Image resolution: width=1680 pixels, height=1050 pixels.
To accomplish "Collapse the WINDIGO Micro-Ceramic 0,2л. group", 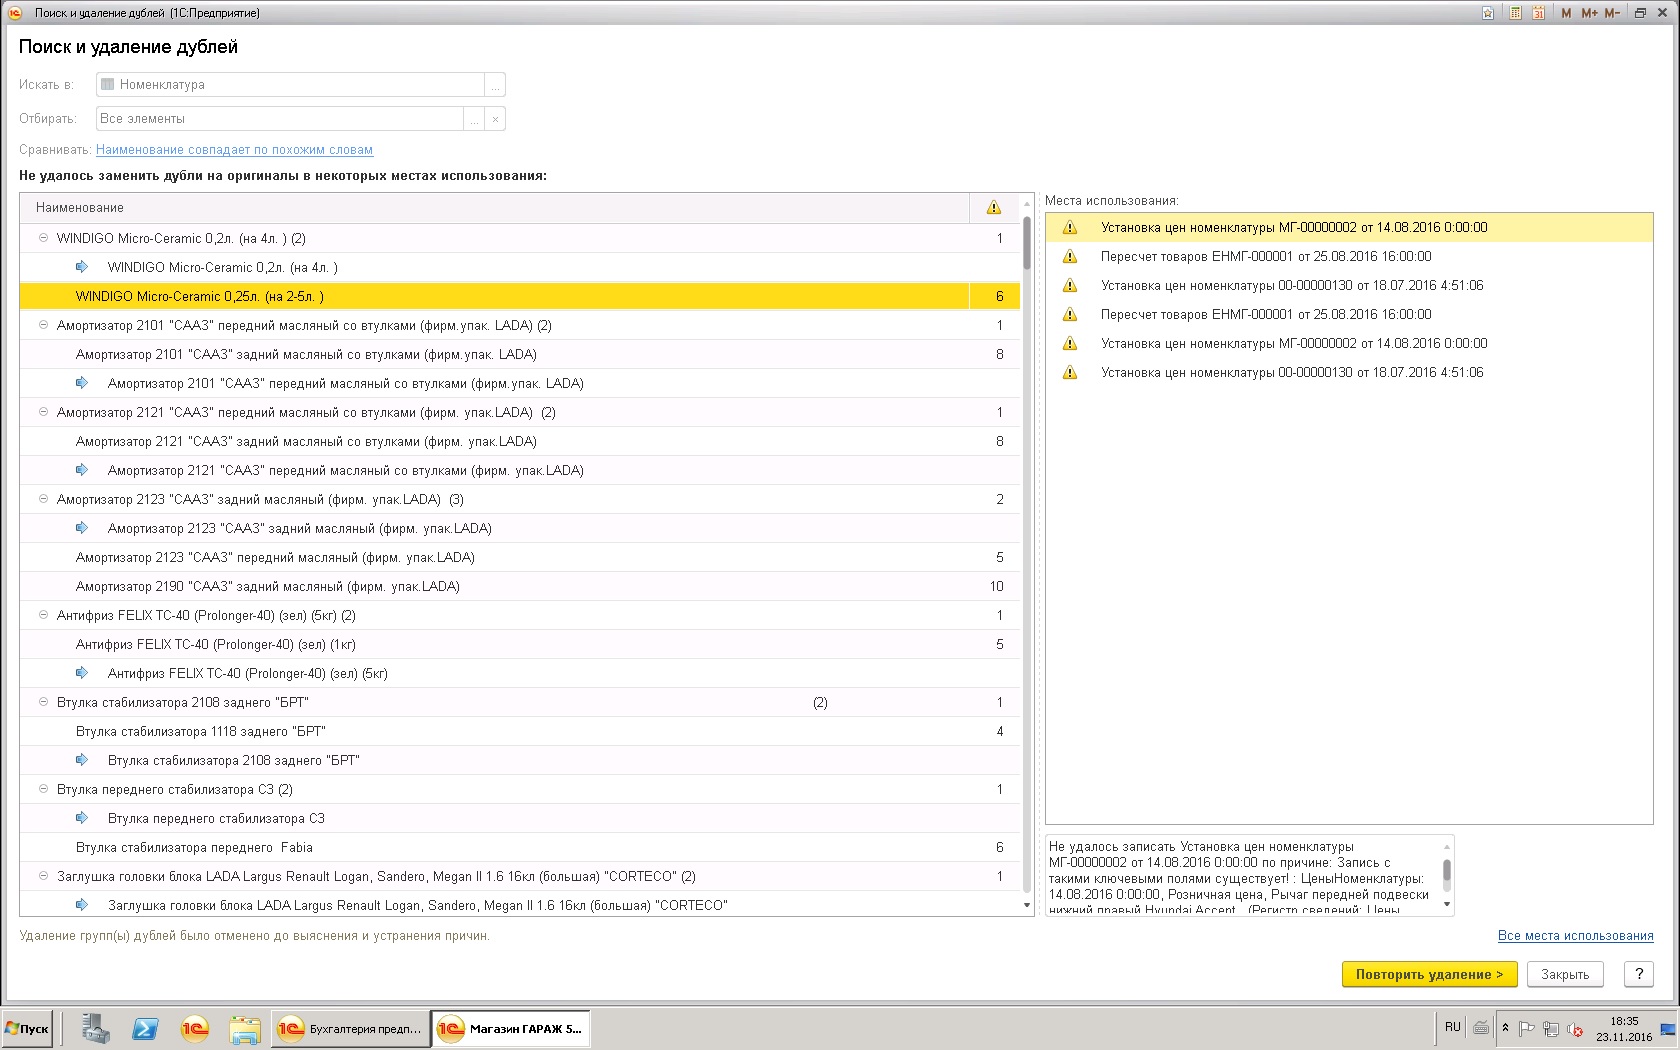I will click(43, 238).
